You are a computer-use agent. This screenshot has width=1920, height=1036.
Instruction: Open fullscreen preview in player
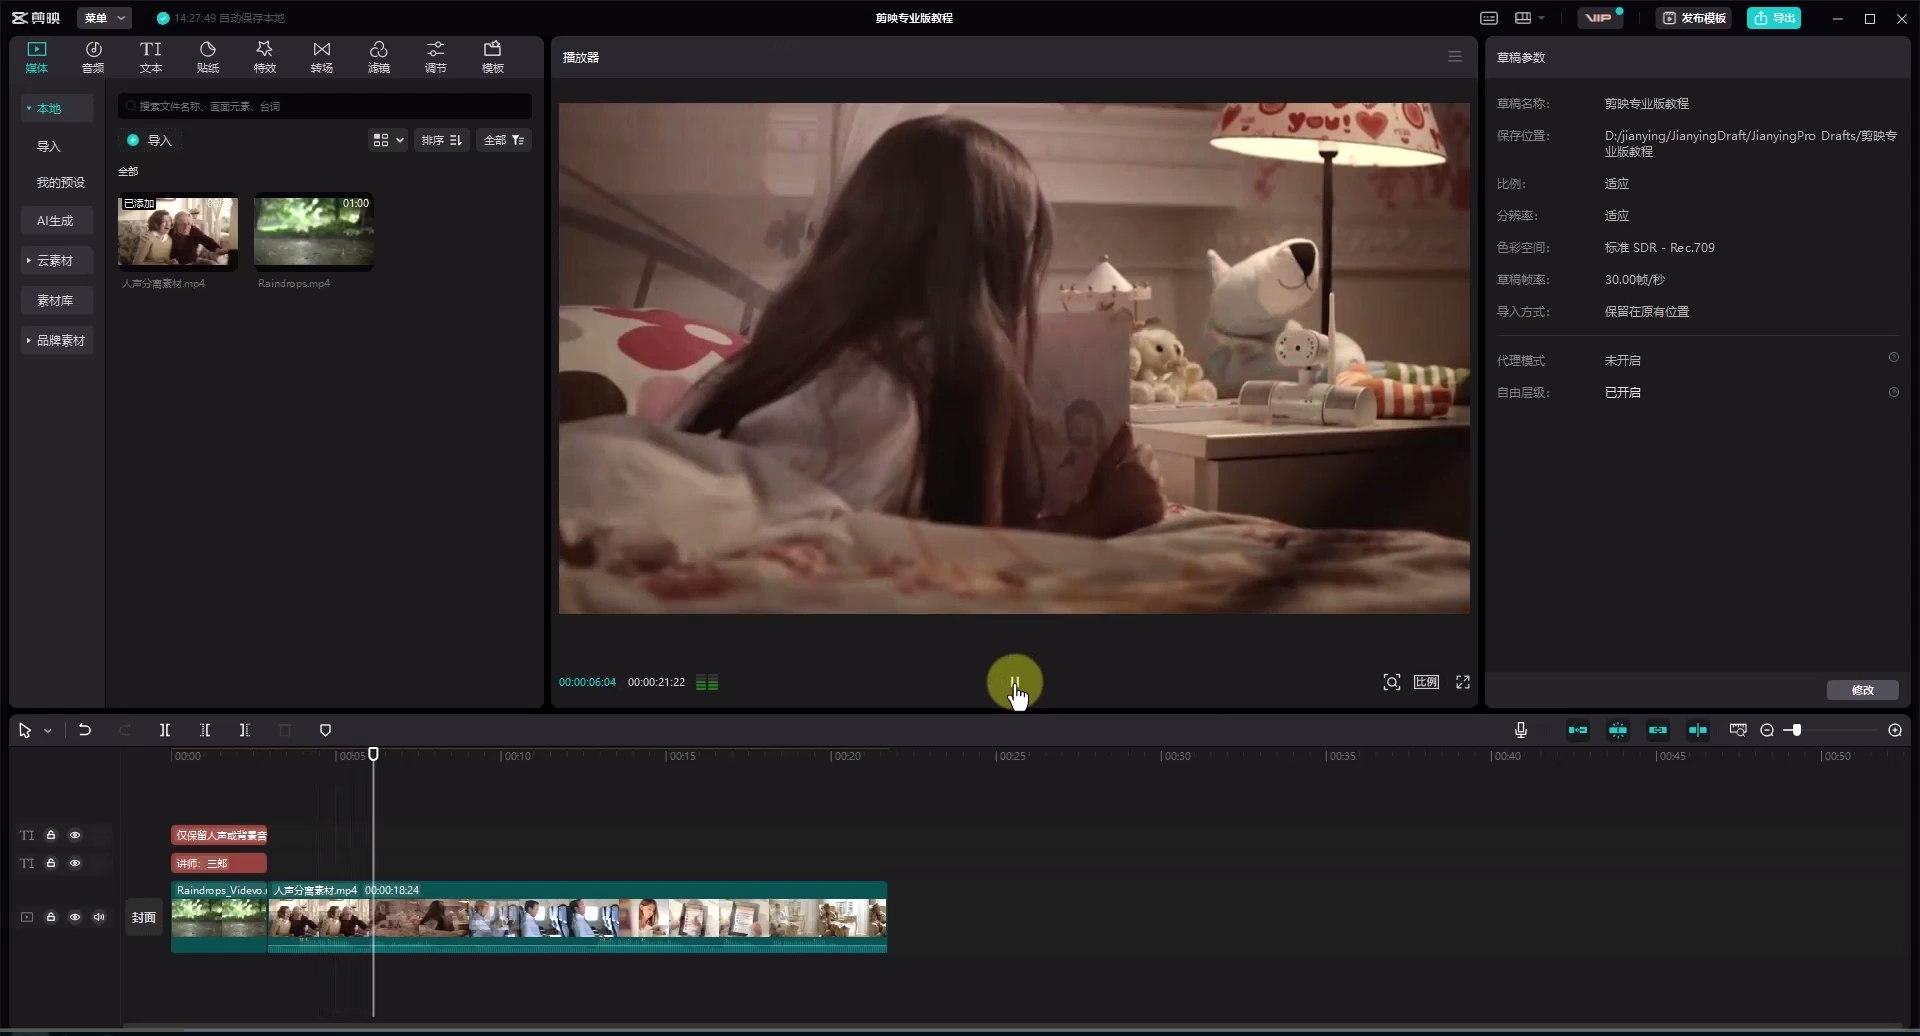click(x=1462, y=682)
